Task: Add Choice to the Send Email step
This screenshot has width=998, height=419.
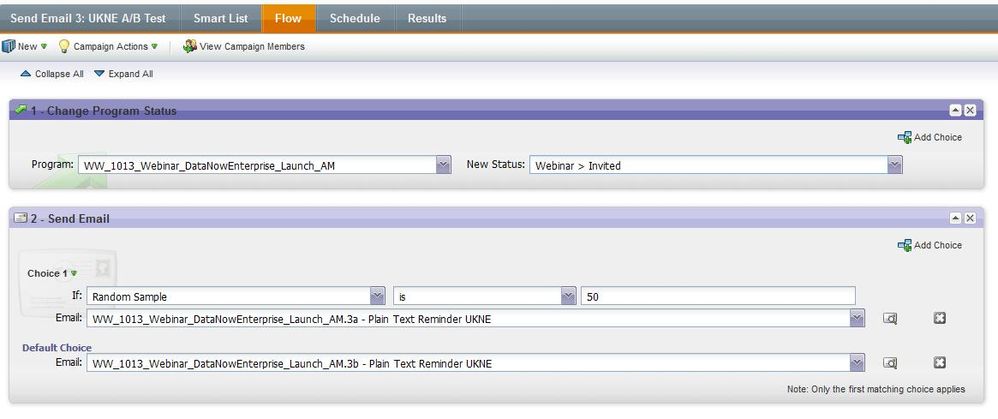Action: coord(930,245)
